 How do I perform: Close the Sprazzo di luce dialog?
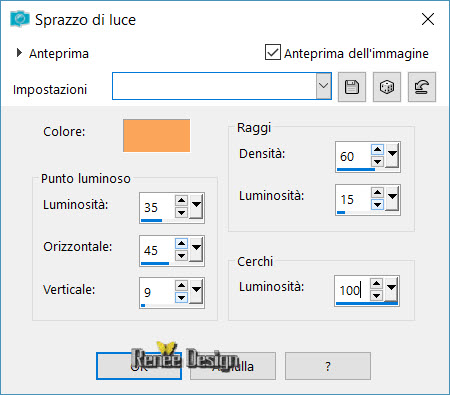(x=428, y=19)
